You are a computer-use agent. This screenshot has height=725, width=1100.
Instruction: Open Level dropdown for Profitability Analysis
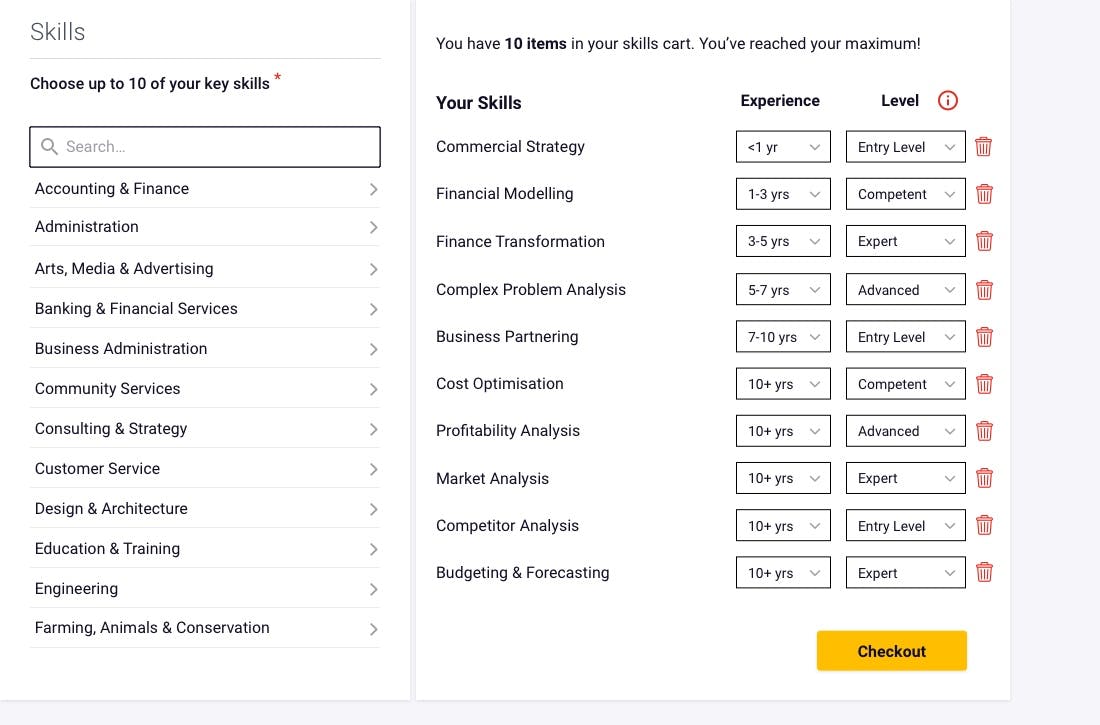905,431
